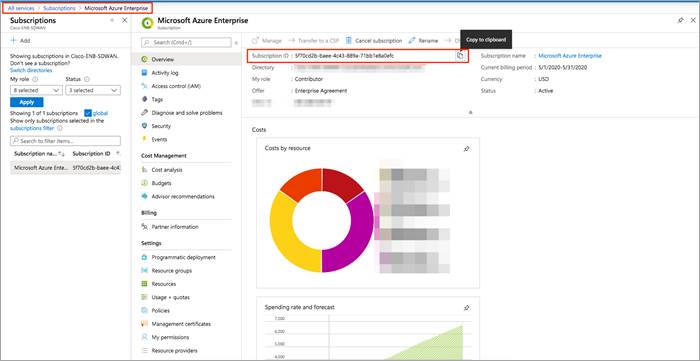The image size is (700, 361).
Task: Open Advisor recommendations
Action: (183, 196)
